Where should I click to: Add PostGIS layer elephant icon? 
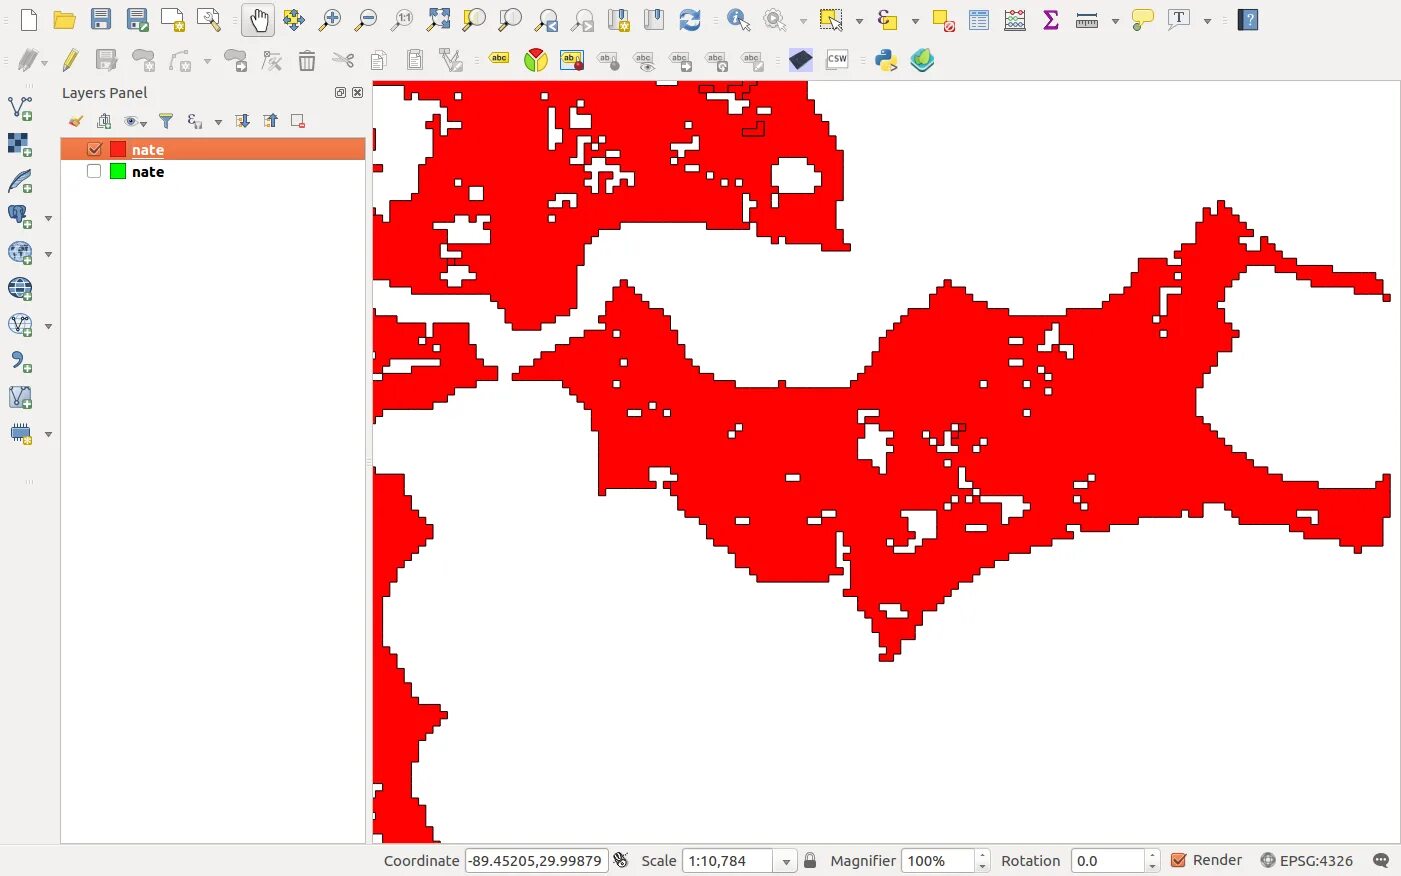point(20,217)
